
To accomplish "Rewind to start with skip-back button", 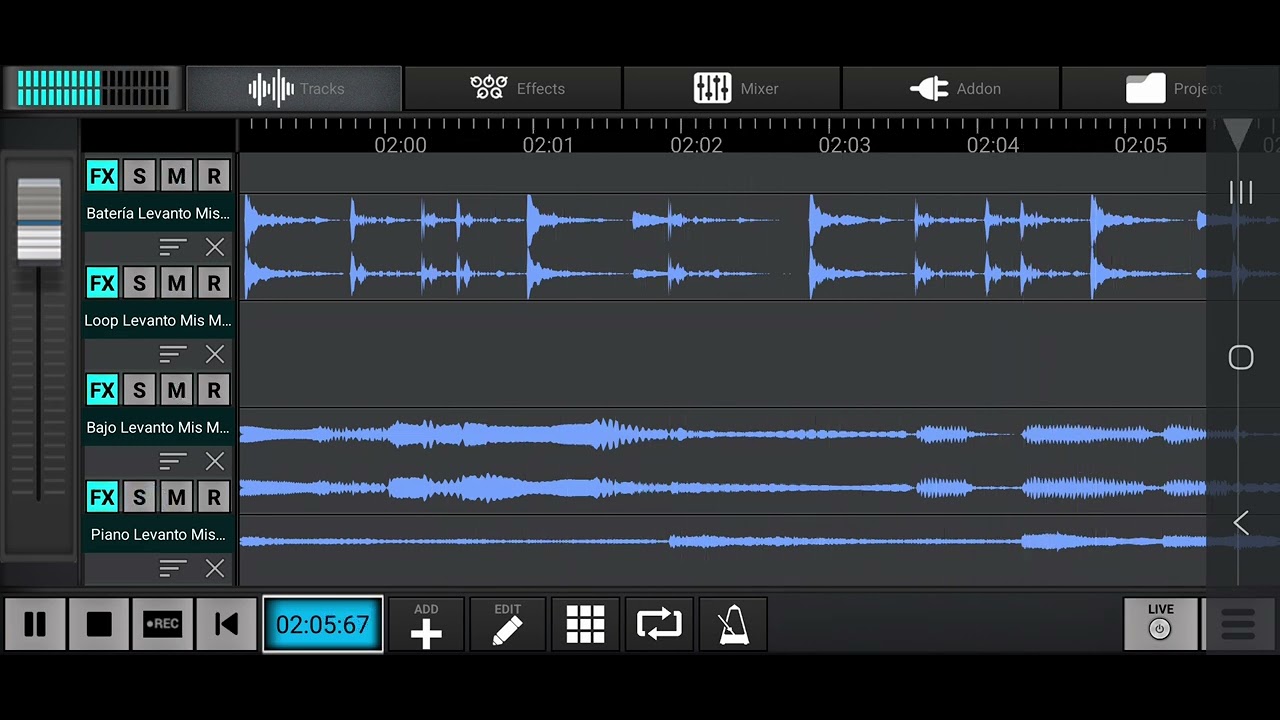I will click(227, 625).
